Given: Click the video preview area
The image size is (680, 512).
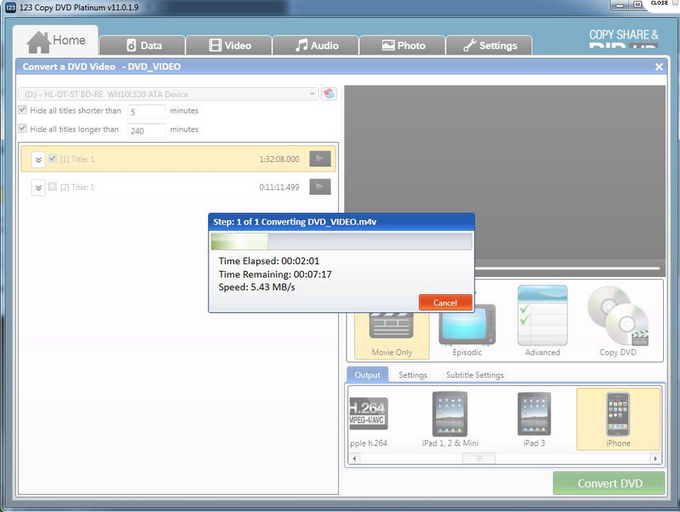Looking at the screenshot, I should (504, 173).
